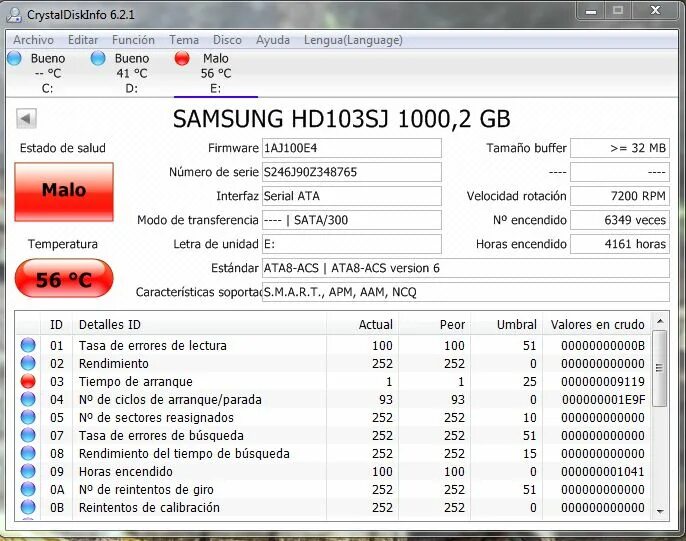Click status icon for sectores reasignados row
This screenshot has width=686, height=541.
click(28, 417)
